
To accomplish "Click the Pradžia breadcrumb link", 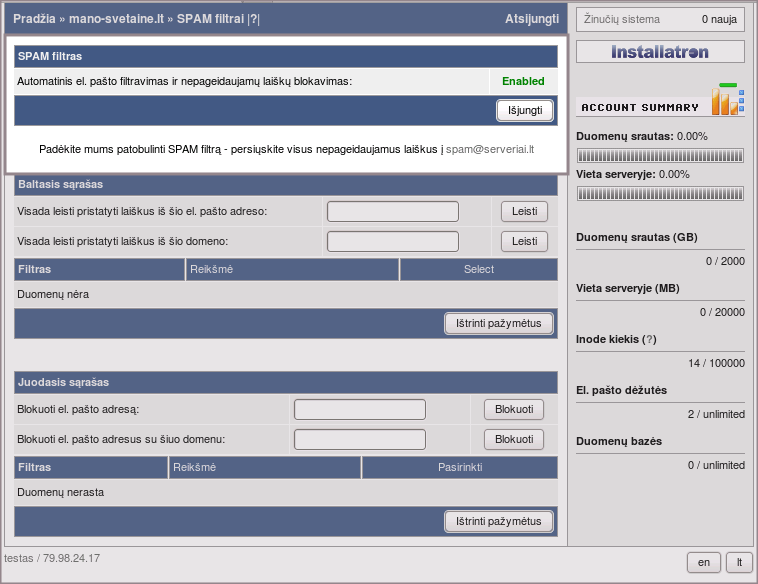I will click(x=35, y=19).
